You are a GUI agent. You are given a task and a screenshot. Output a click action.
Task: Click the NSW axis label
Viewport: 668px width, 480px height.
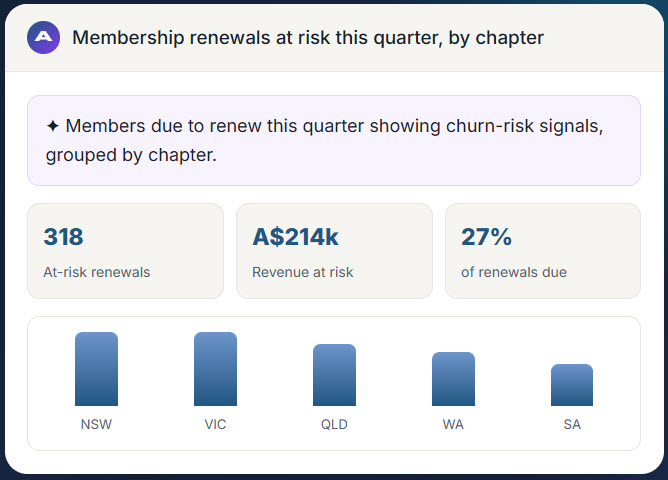tap(96, 424)
